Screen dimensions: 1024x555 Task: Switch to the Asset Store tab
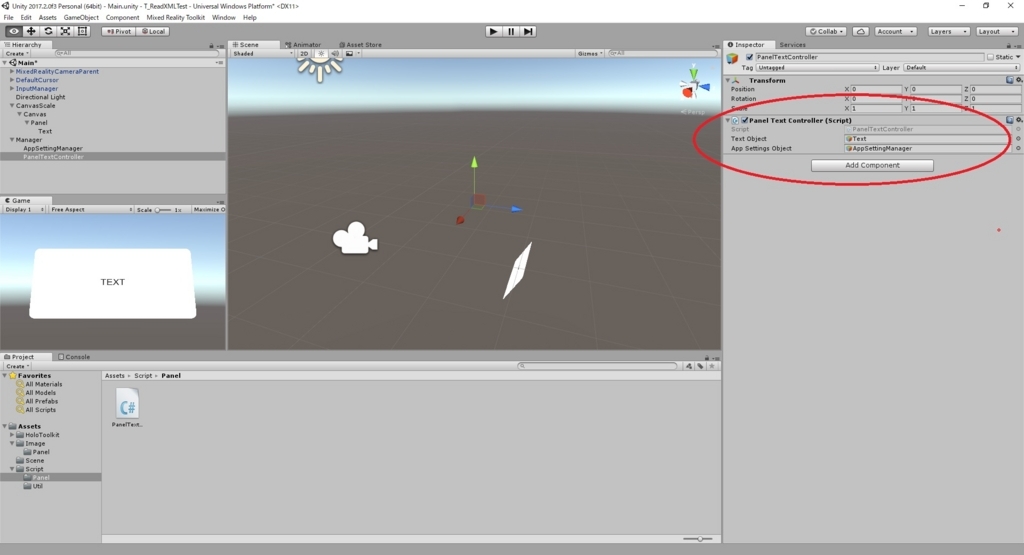click(360, 44)
